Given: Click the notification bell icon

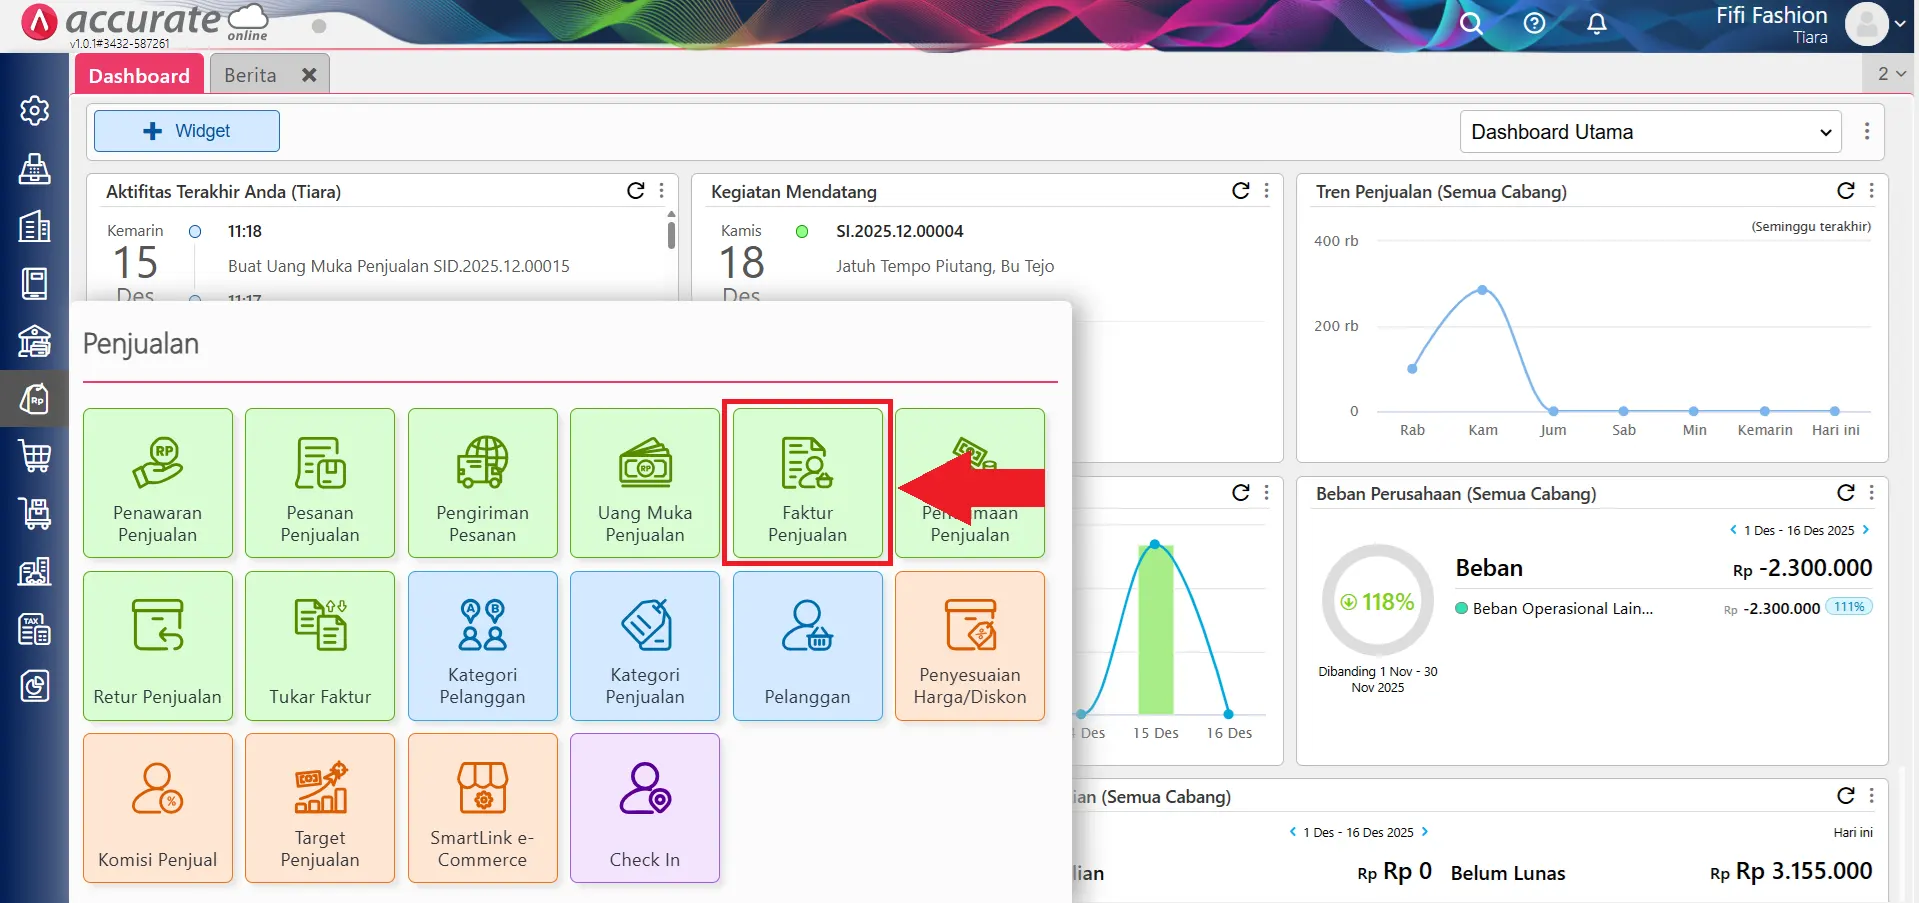Looking at the screenshot, I should (x=1597, y=24).
